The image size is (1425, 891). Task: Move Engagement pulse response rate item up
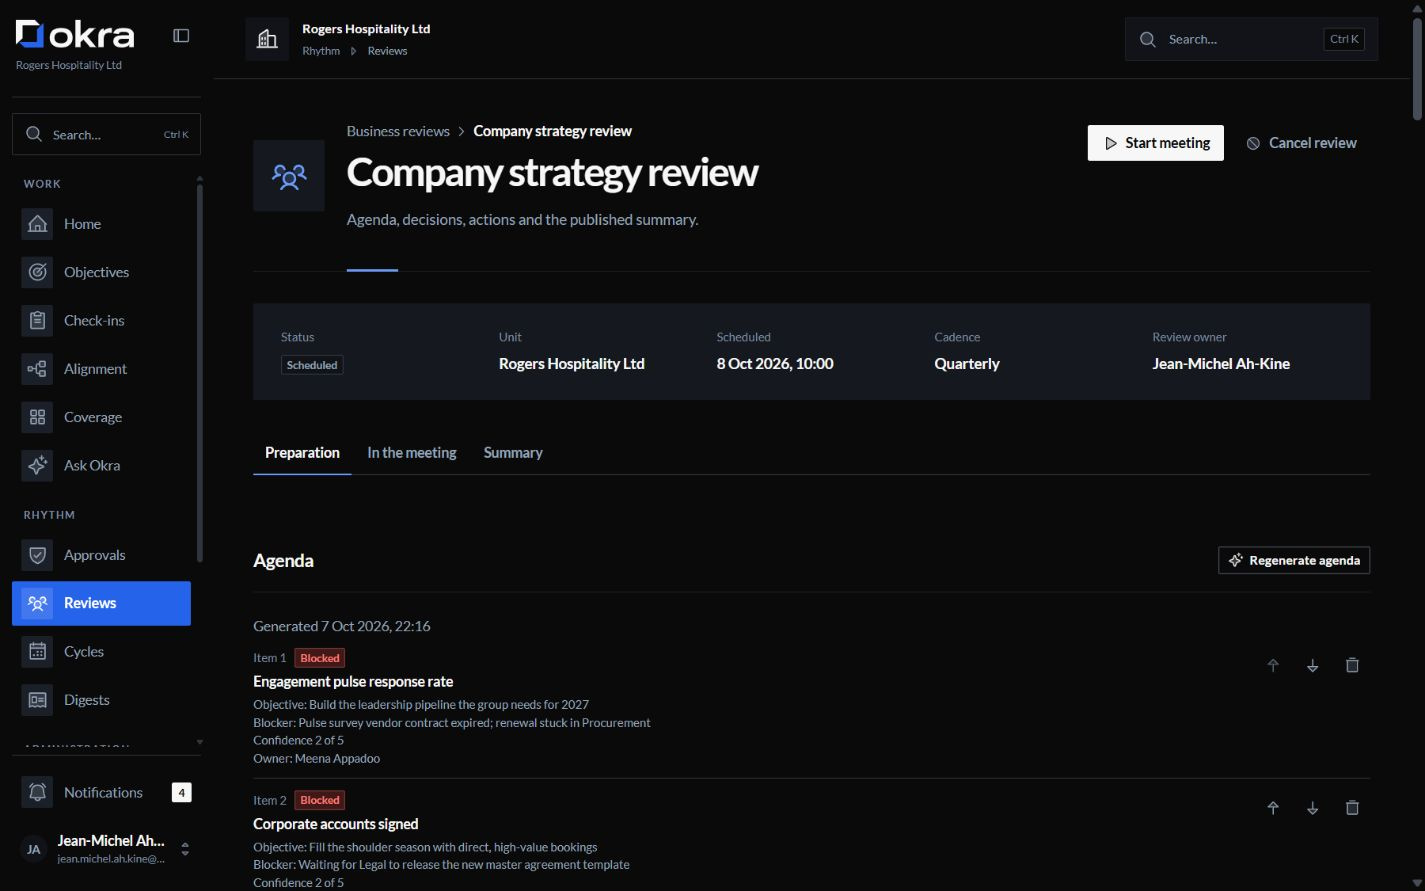coord(1273,665)
